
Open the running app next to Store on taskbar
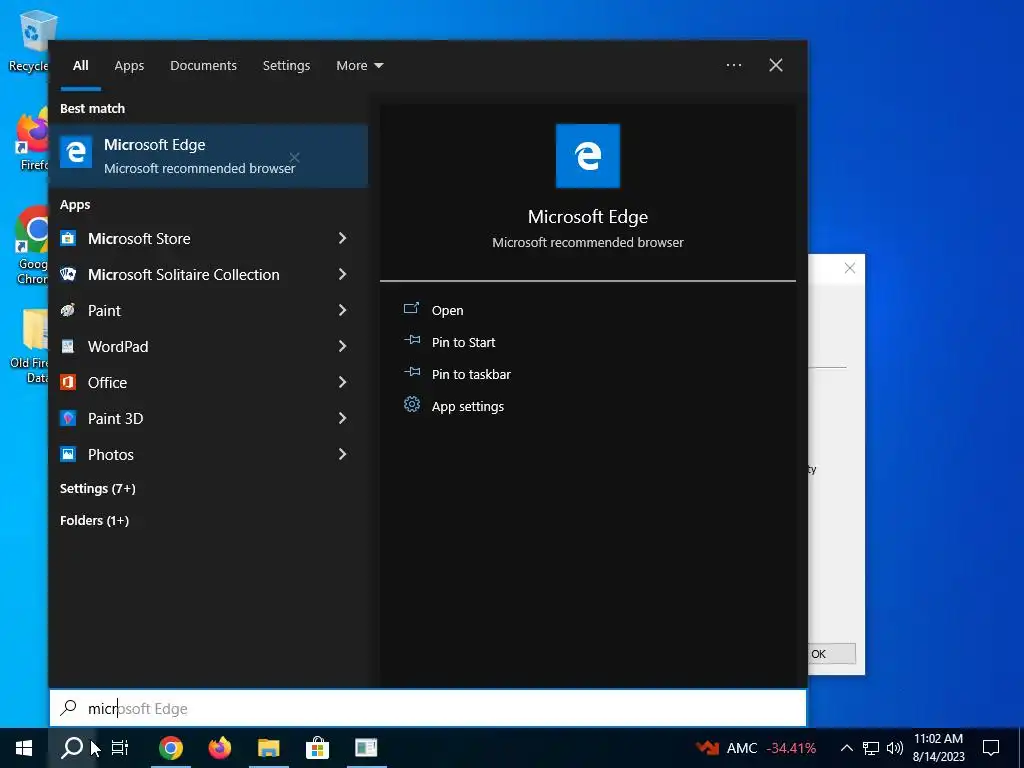tap(366, 748)
